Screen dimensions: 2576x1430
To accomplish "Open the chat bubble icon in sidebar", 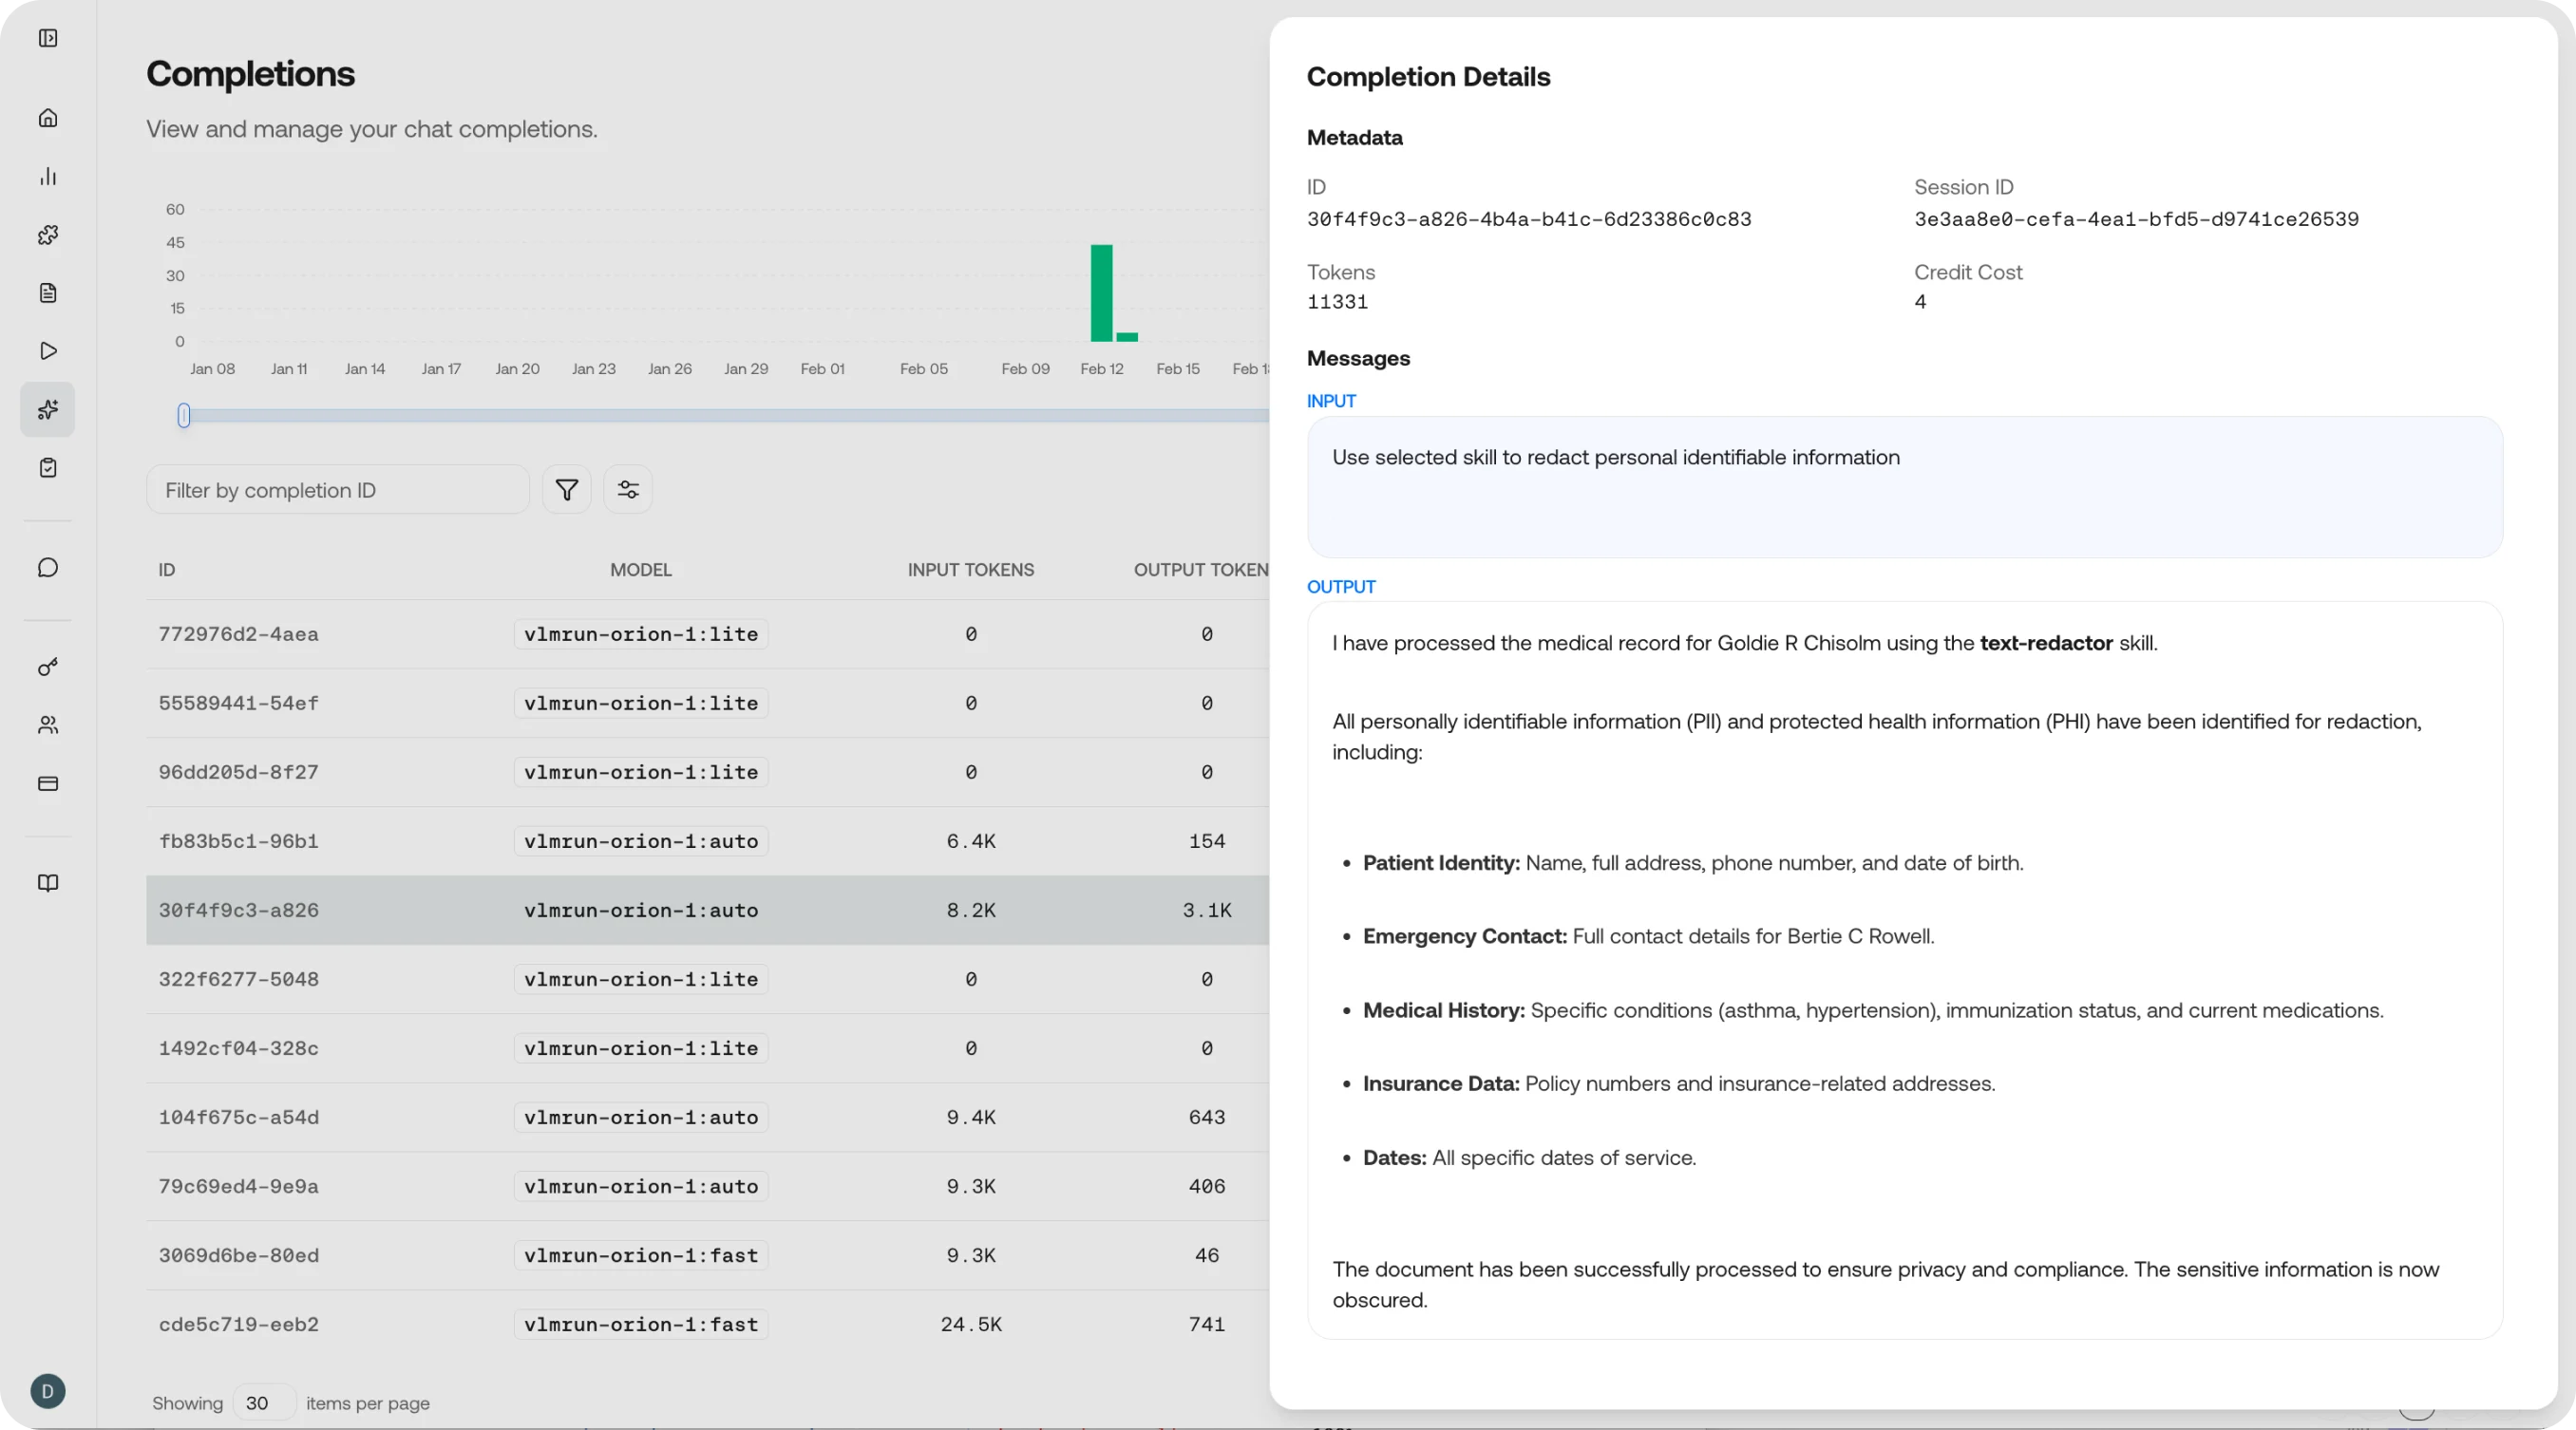I will (48, 568).
